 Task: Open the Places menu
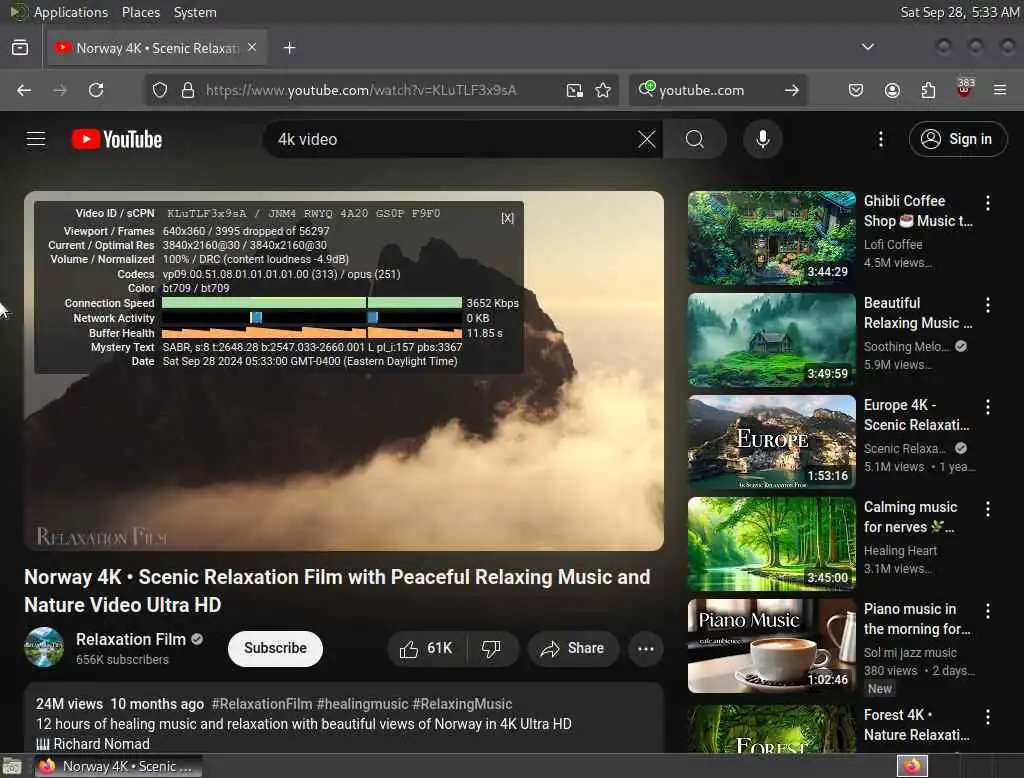point(140,12)
